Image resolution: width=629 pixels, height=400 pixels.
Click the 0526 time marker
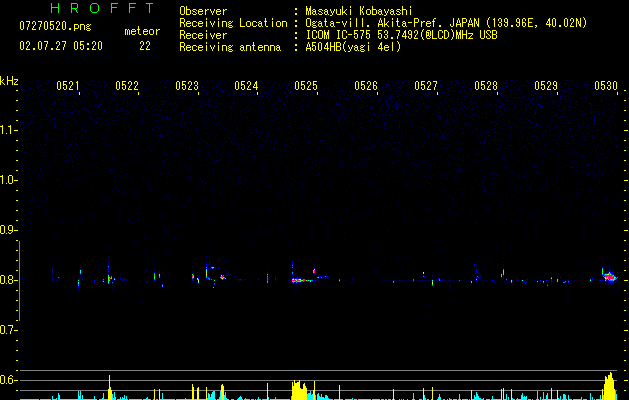(366, 86)
